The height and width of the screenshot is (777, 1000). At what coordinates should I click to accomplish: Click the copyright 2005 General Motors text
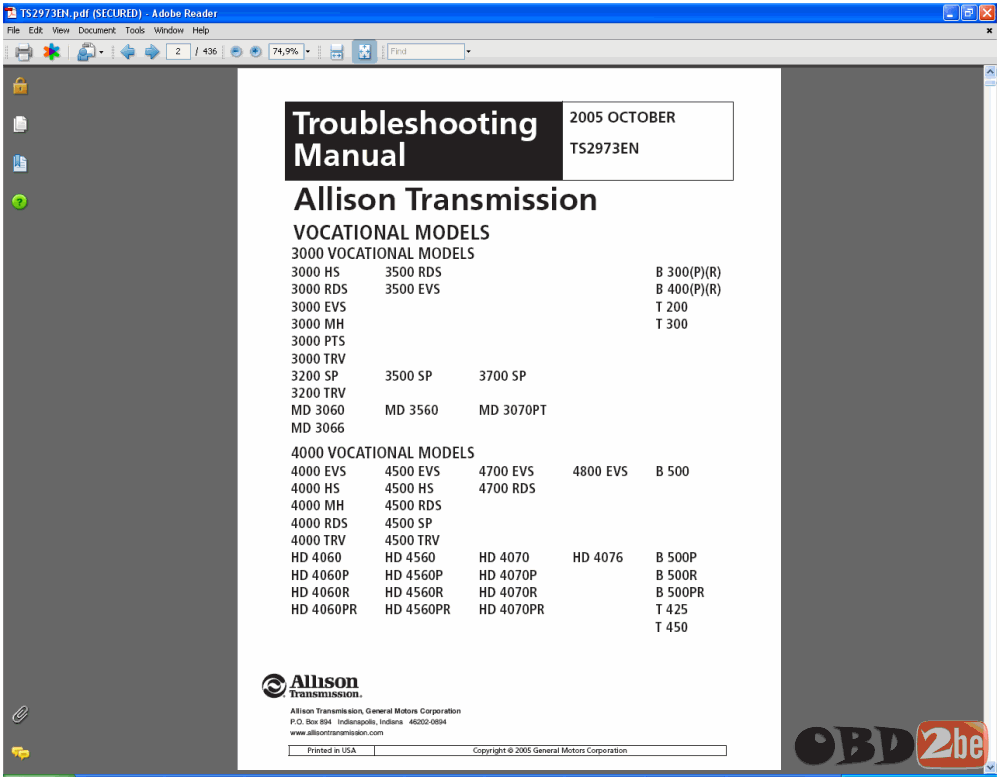[x=550, y=750]
